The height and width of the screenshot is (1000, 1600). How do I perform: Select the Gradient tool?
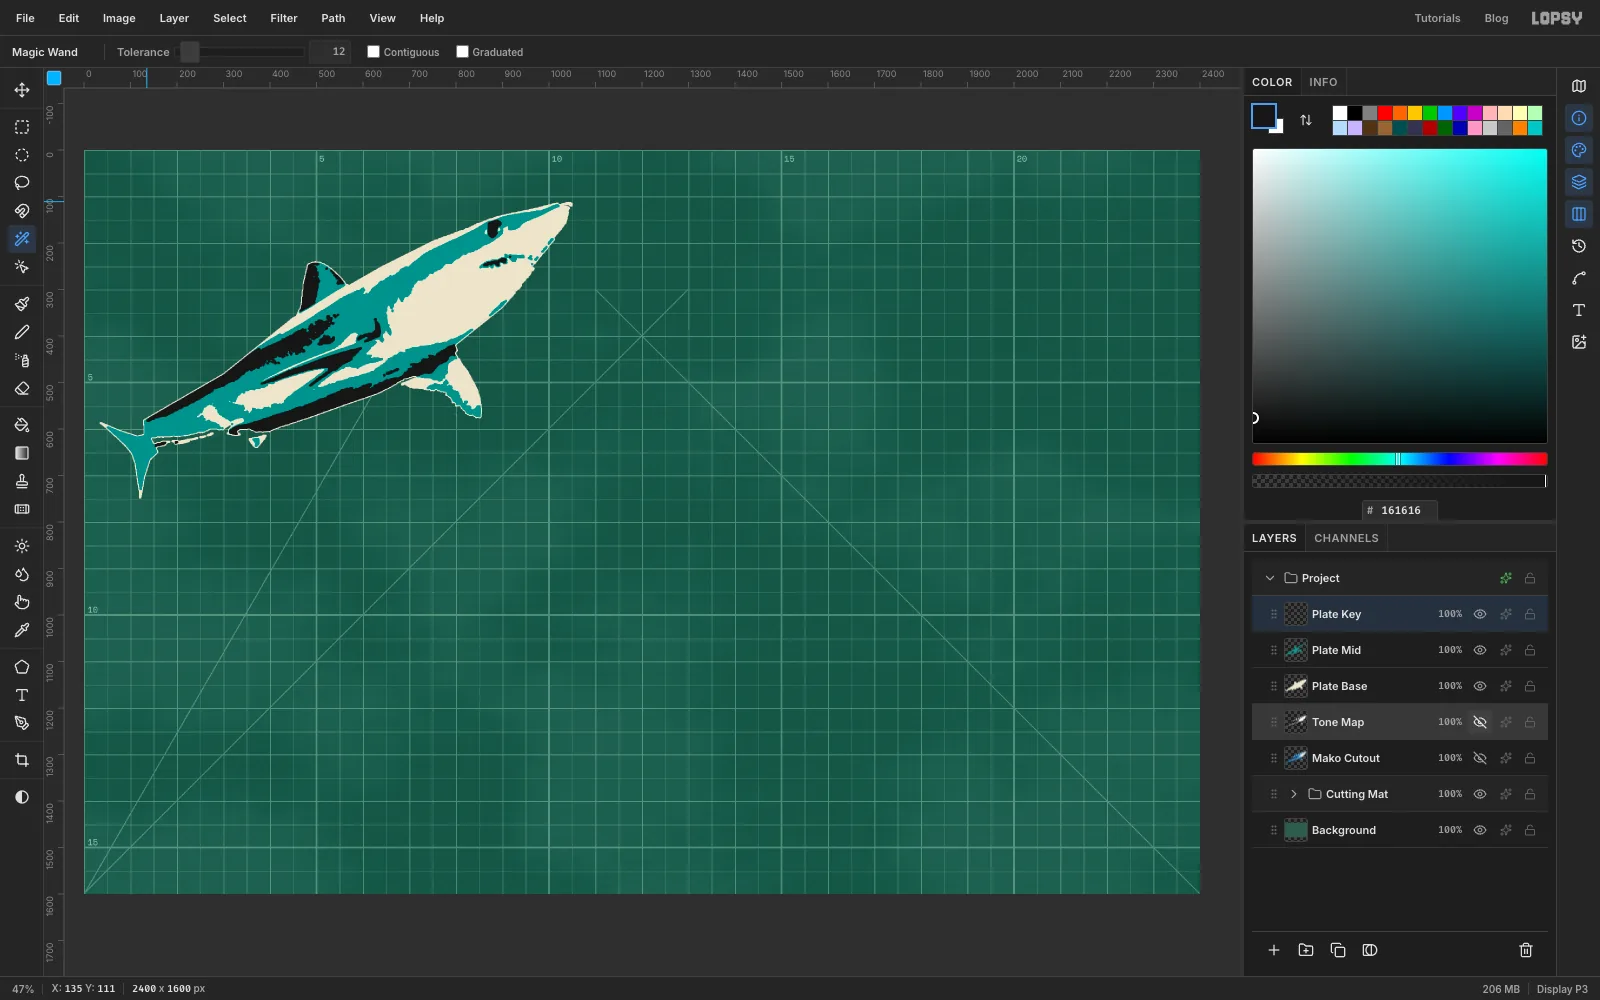pos(22,453)
